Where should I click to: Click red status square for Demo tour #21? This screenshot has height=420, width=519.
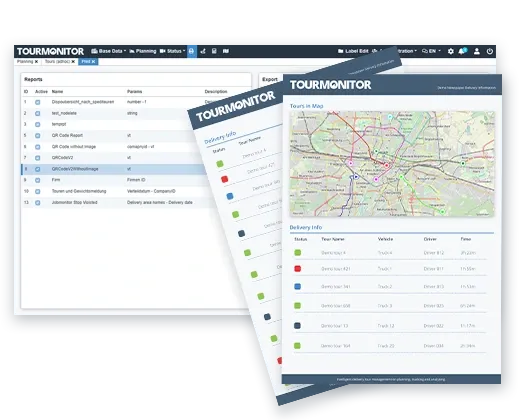[298, 269]
